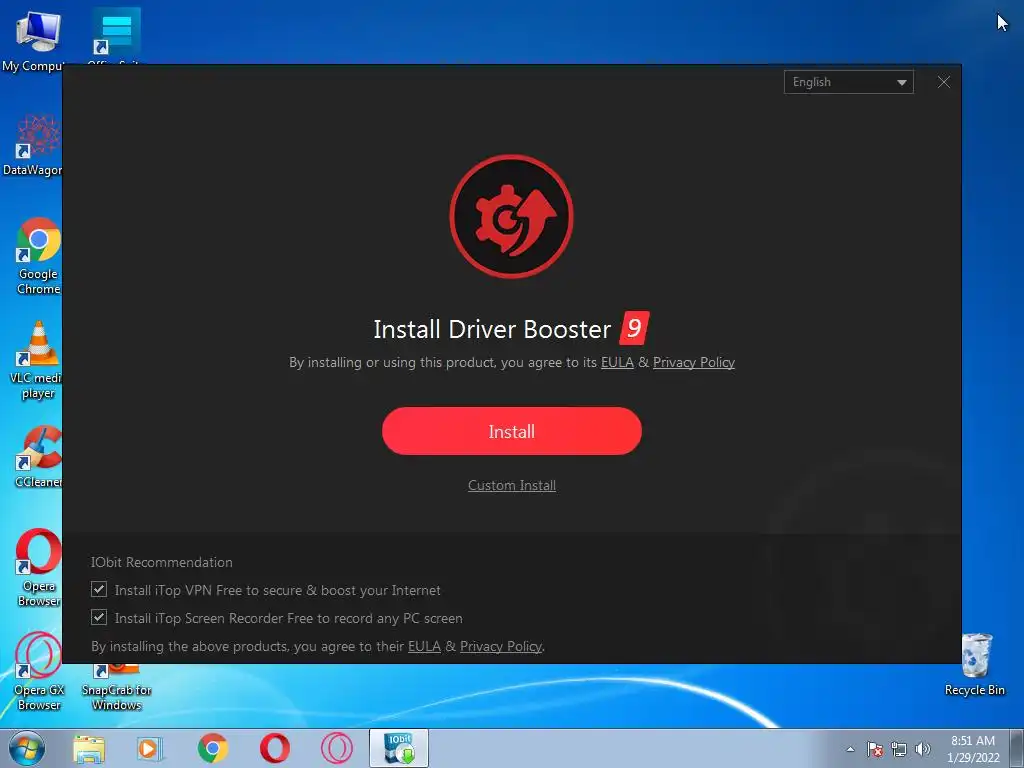Select the VLC media player desktop shortcut
This screenshot has width=1024, height=768.
pyautogui.click(x=37, y=360)
